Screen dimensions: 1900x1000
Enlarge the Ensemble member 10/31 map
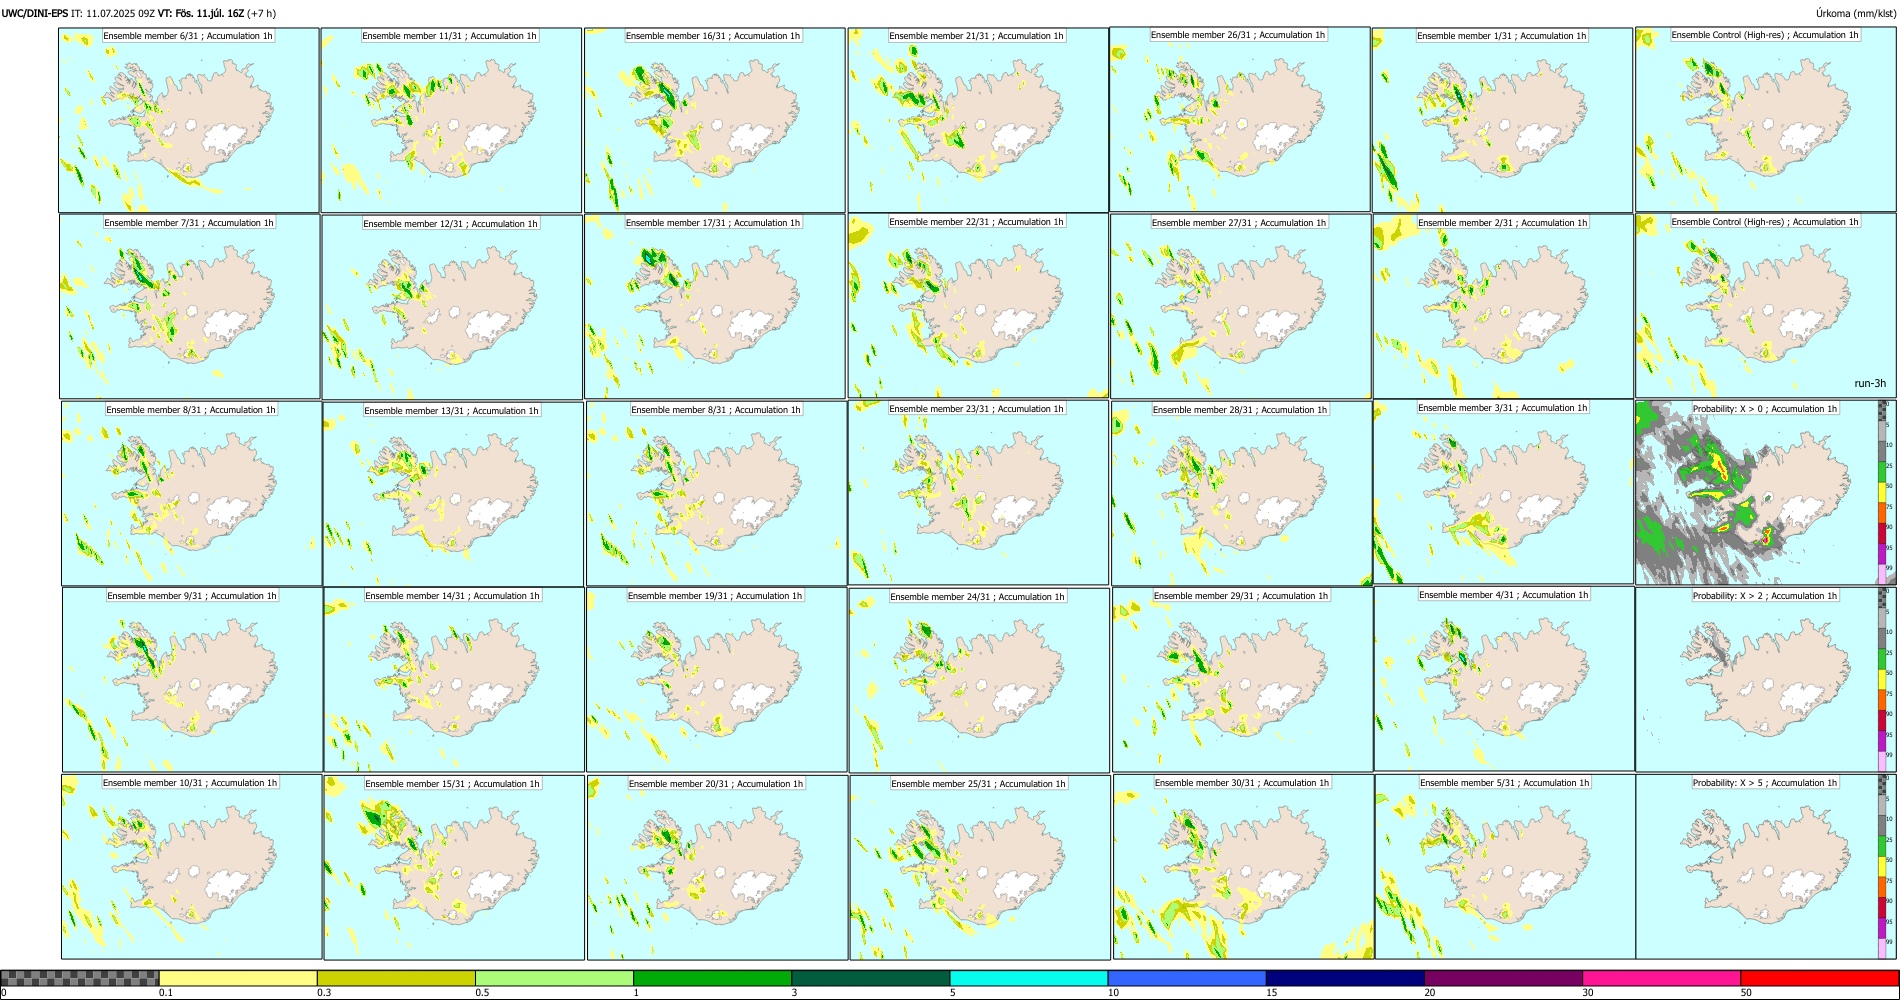coord(191,867)
